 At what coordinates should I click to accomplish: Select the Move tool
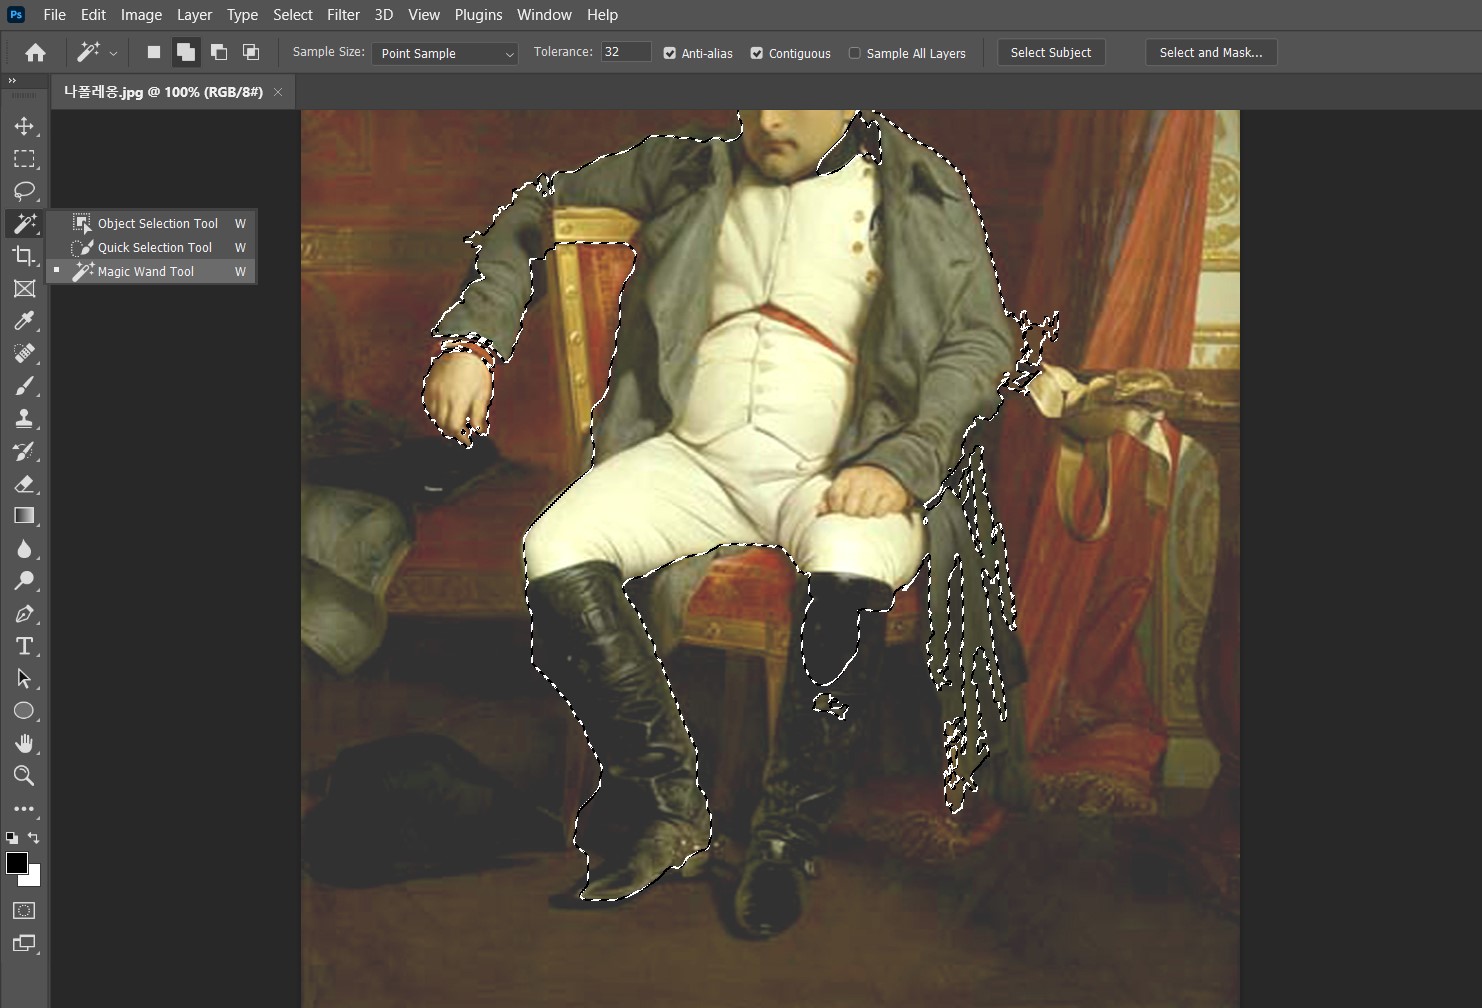click(x=24, y=126)
